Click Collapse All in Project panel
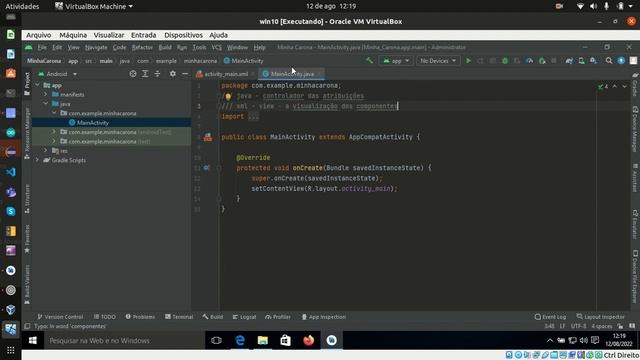The height and width of the screenshot is (360, 640). [x=158, y=74]
